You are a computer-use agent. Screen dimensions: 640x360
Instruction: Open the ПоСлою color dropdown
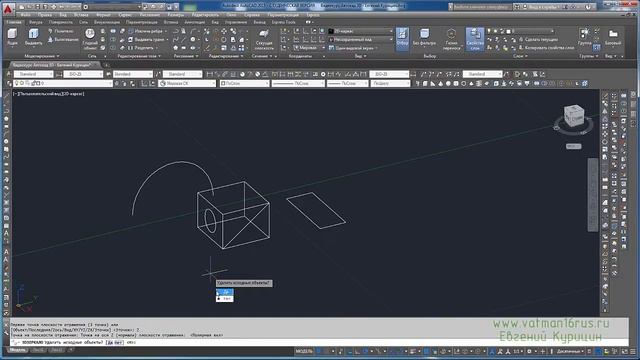(244, 83)
